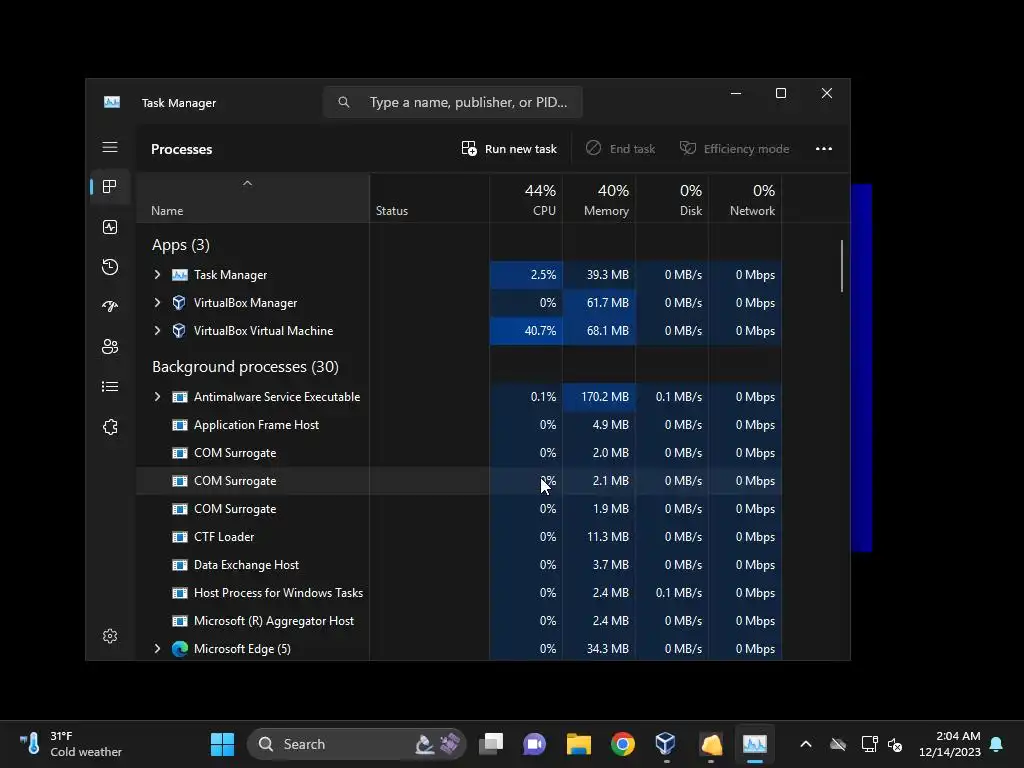Expand the VirtualBox Virtual Machine process group
Image resolution: width=1024 pixels, height=768 pixels.
click(157, 331)
